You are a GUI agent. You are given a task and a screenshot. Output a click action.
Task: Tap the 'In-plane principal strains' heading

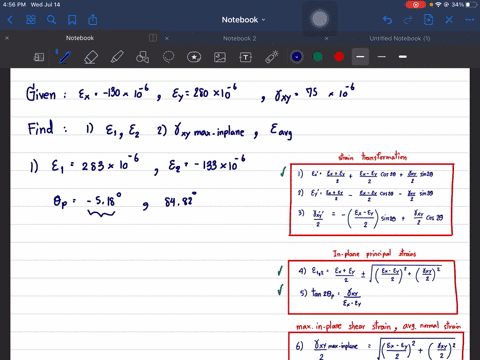coord(374,254)
